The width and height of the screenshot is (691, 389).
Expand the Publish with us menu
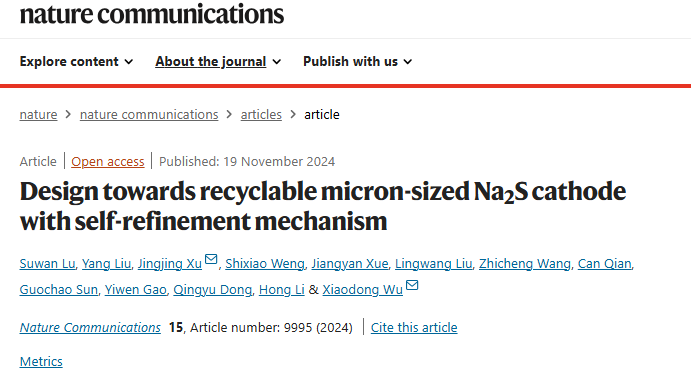357,61
